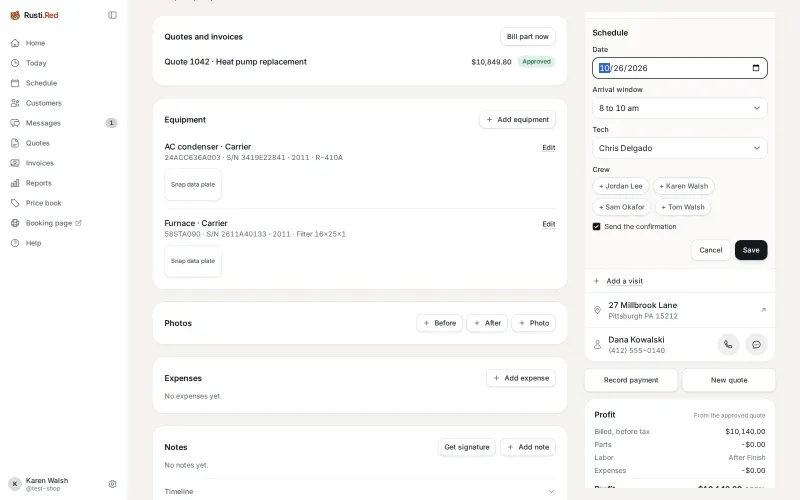
Task: Click the unread messages badge
Action: (x=111, y=123)
